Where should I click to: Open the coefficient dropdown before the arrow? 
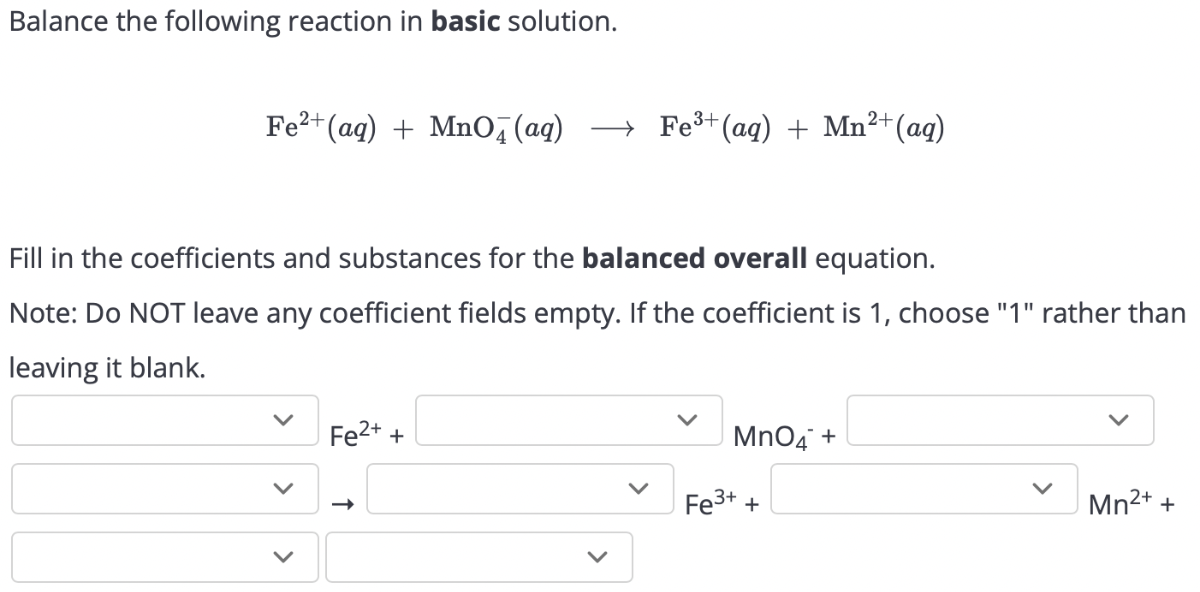tap(165, 488)
